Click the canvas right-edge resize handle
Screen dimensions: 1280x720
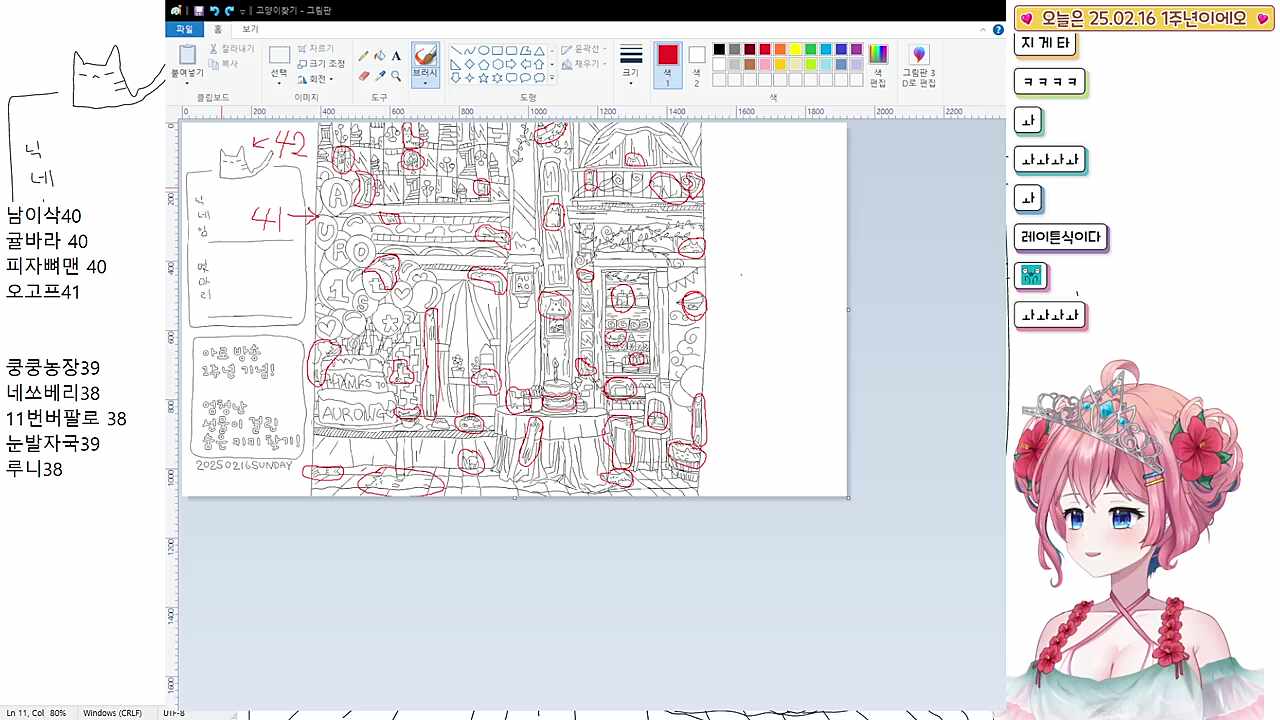click(x=849, y=309)
